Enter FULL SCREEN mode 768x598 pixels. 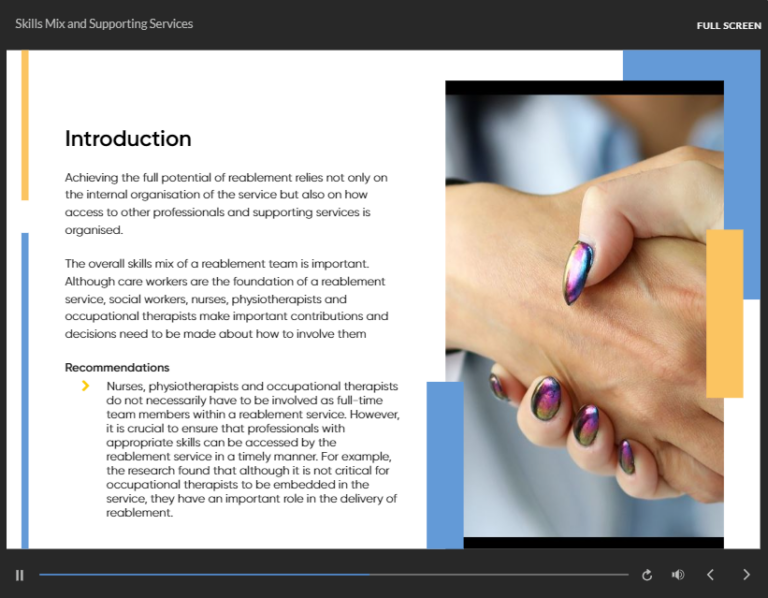[728, 25]
